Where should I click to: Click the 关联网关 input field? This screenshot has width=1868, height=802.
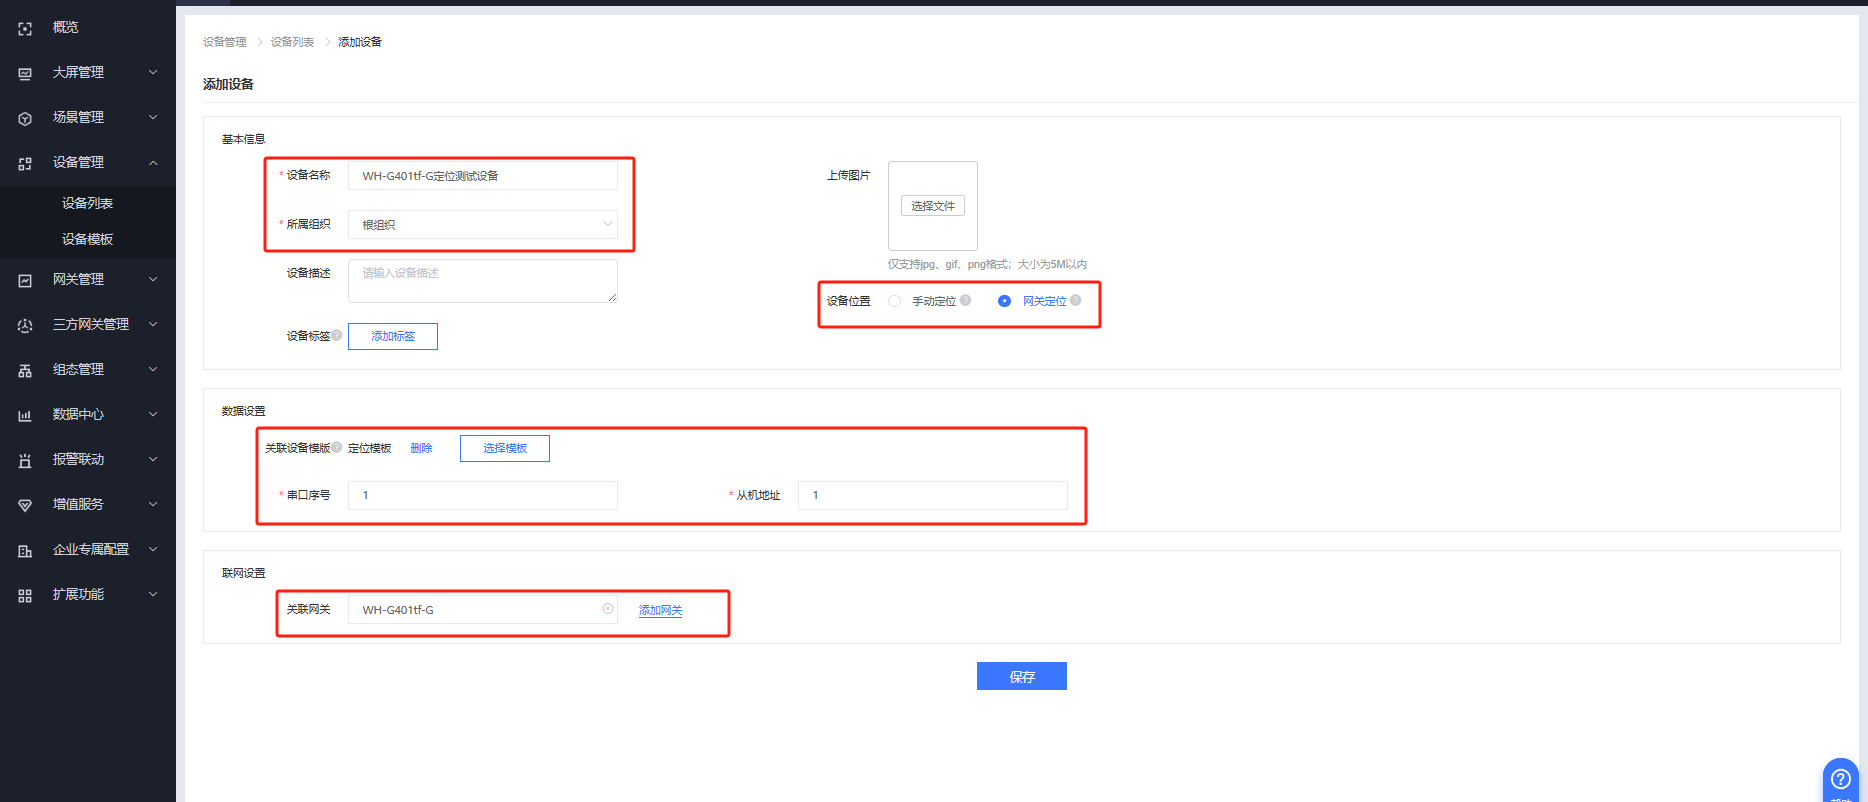[483, 609]
